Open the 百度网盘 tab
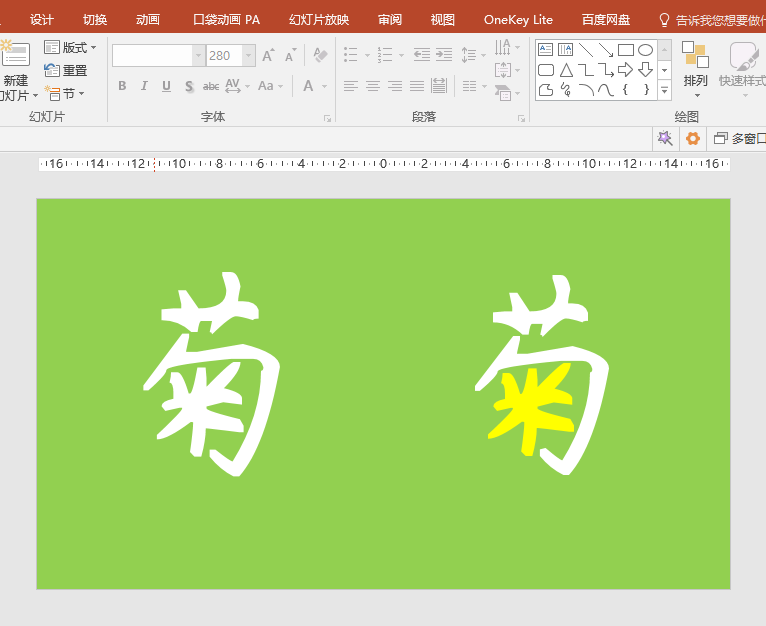The height and width of the screenshot is (626, 766). [x=606, y=20]
